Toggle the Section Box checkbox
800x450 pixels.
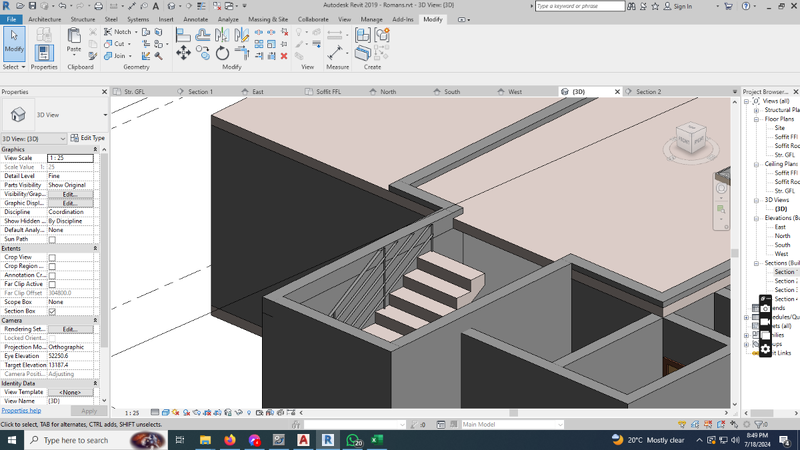coord(52,311)
